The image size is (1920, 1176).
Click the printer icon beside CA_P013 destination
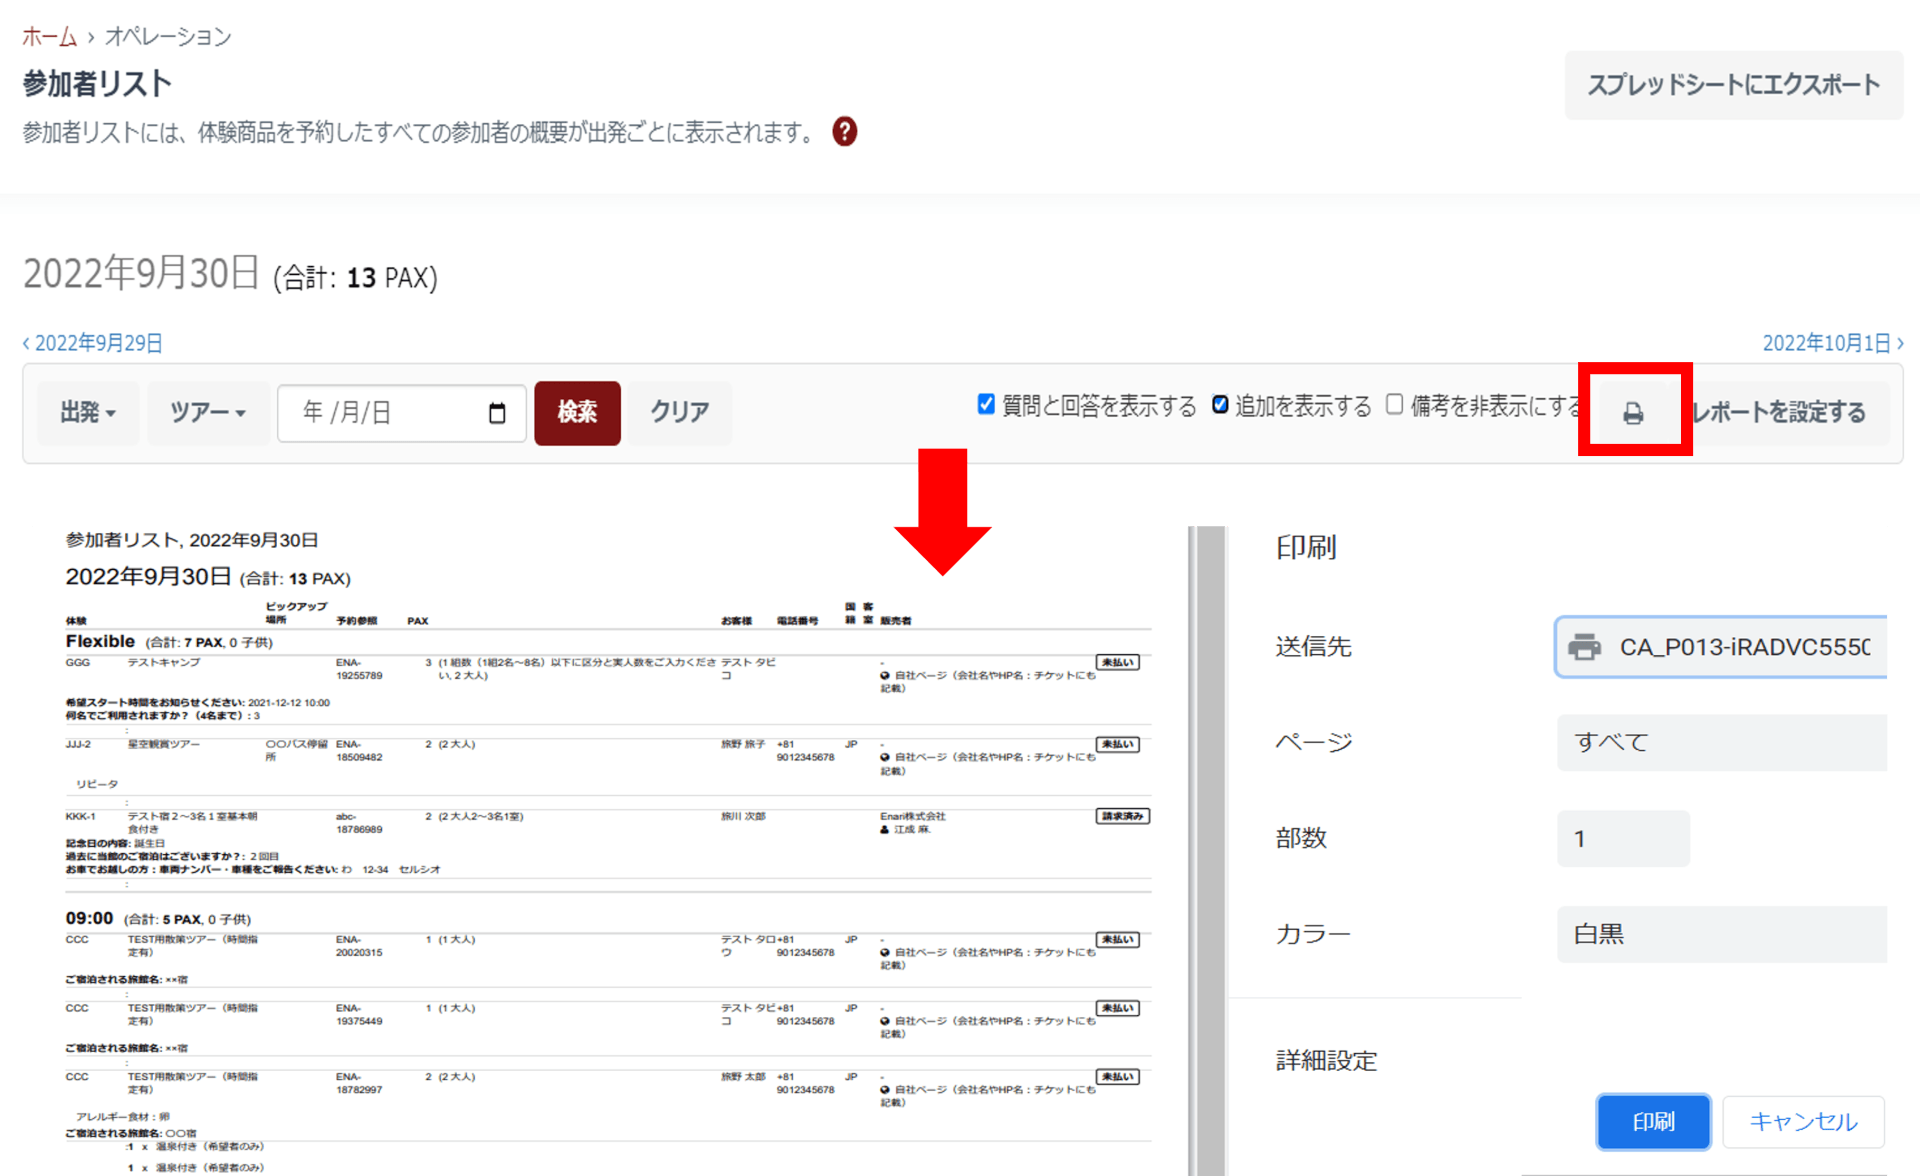(1584, 647)
